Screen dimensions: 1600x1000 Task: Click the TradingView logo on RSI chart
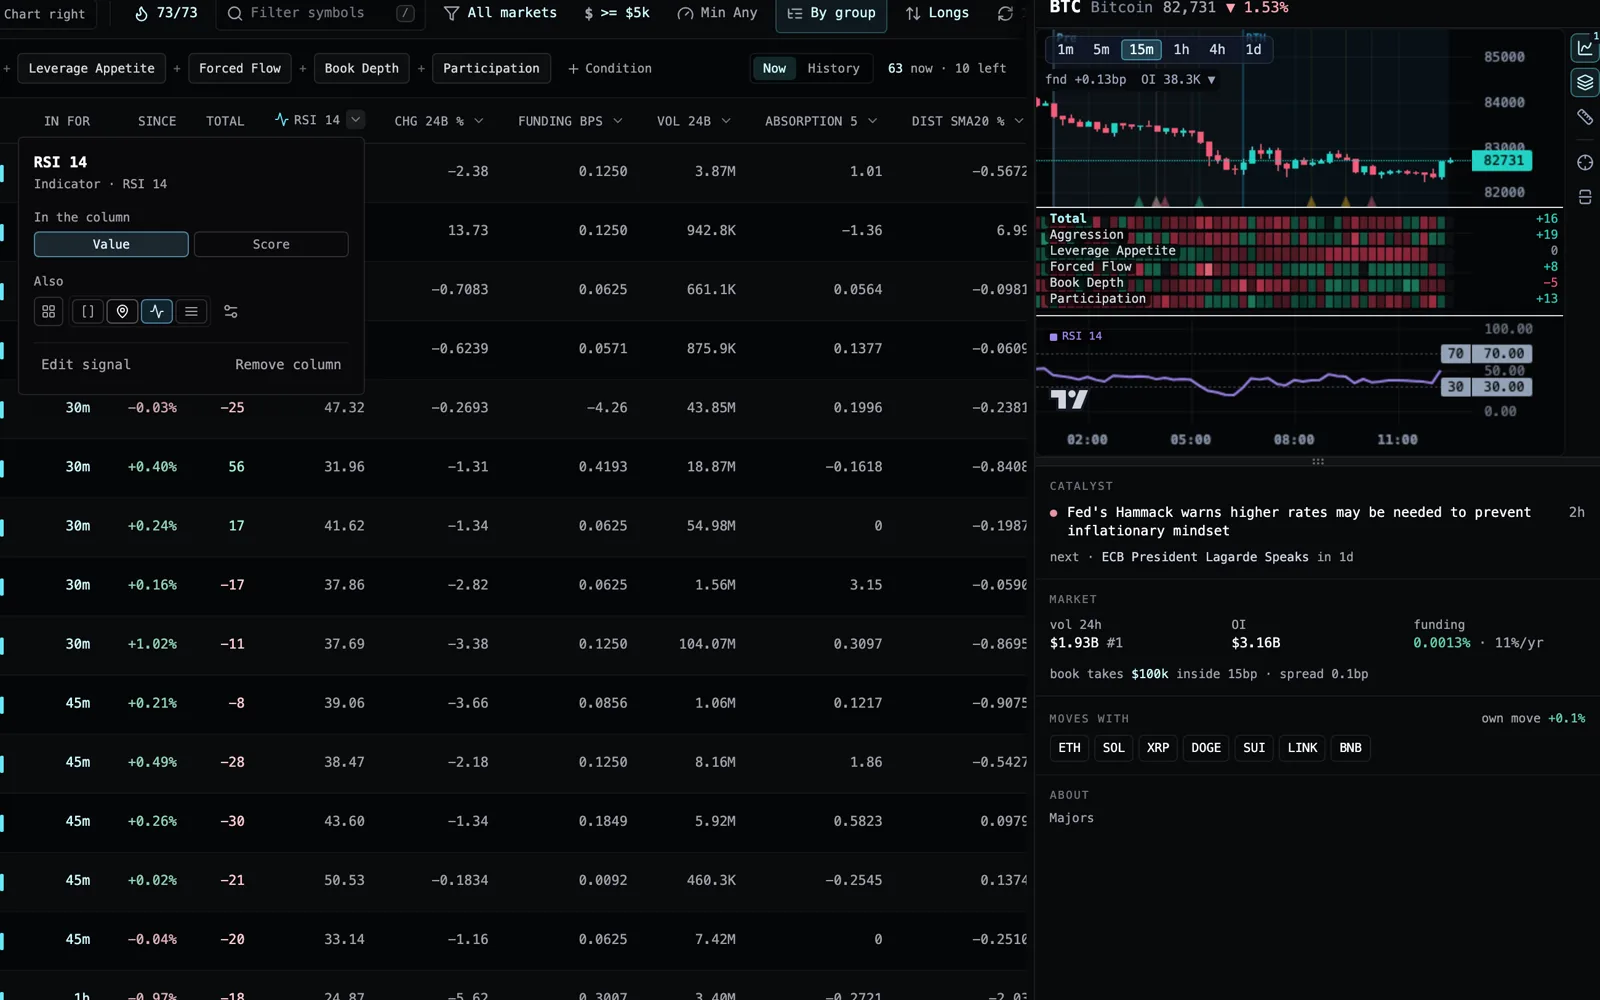click(x=1069, y=400)
